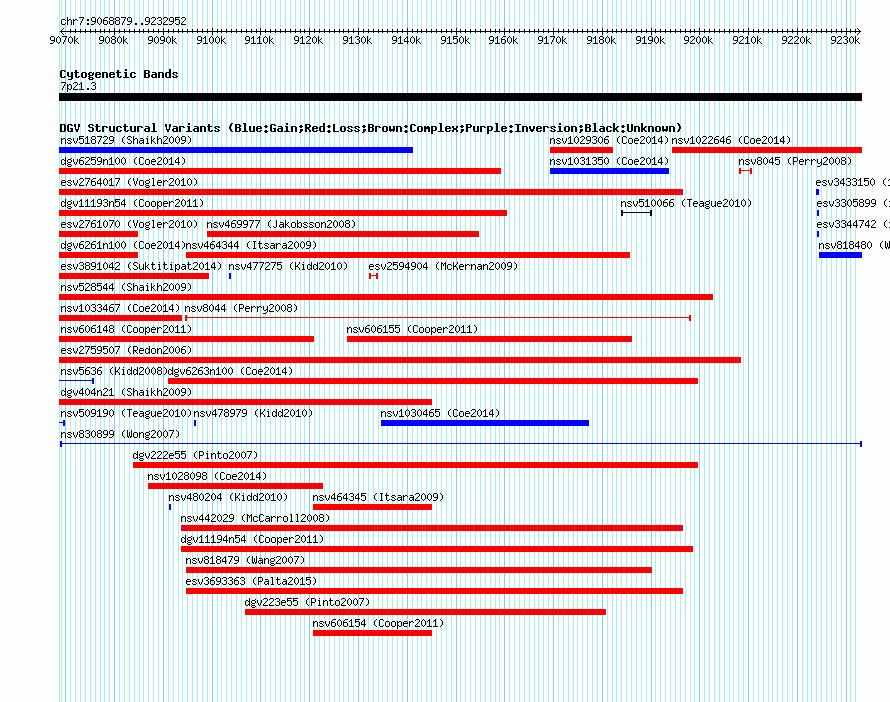This screenshot has width=890, height=702.
Task: Click the nsv477275 (Kidd2010) label
Action: coord(288,266)
